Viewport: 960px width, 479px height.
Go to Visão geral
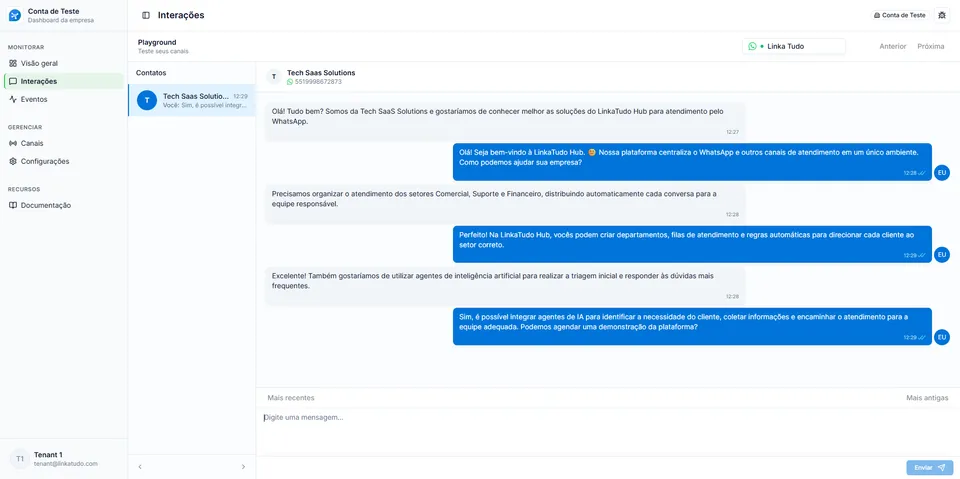click(64, 63)
